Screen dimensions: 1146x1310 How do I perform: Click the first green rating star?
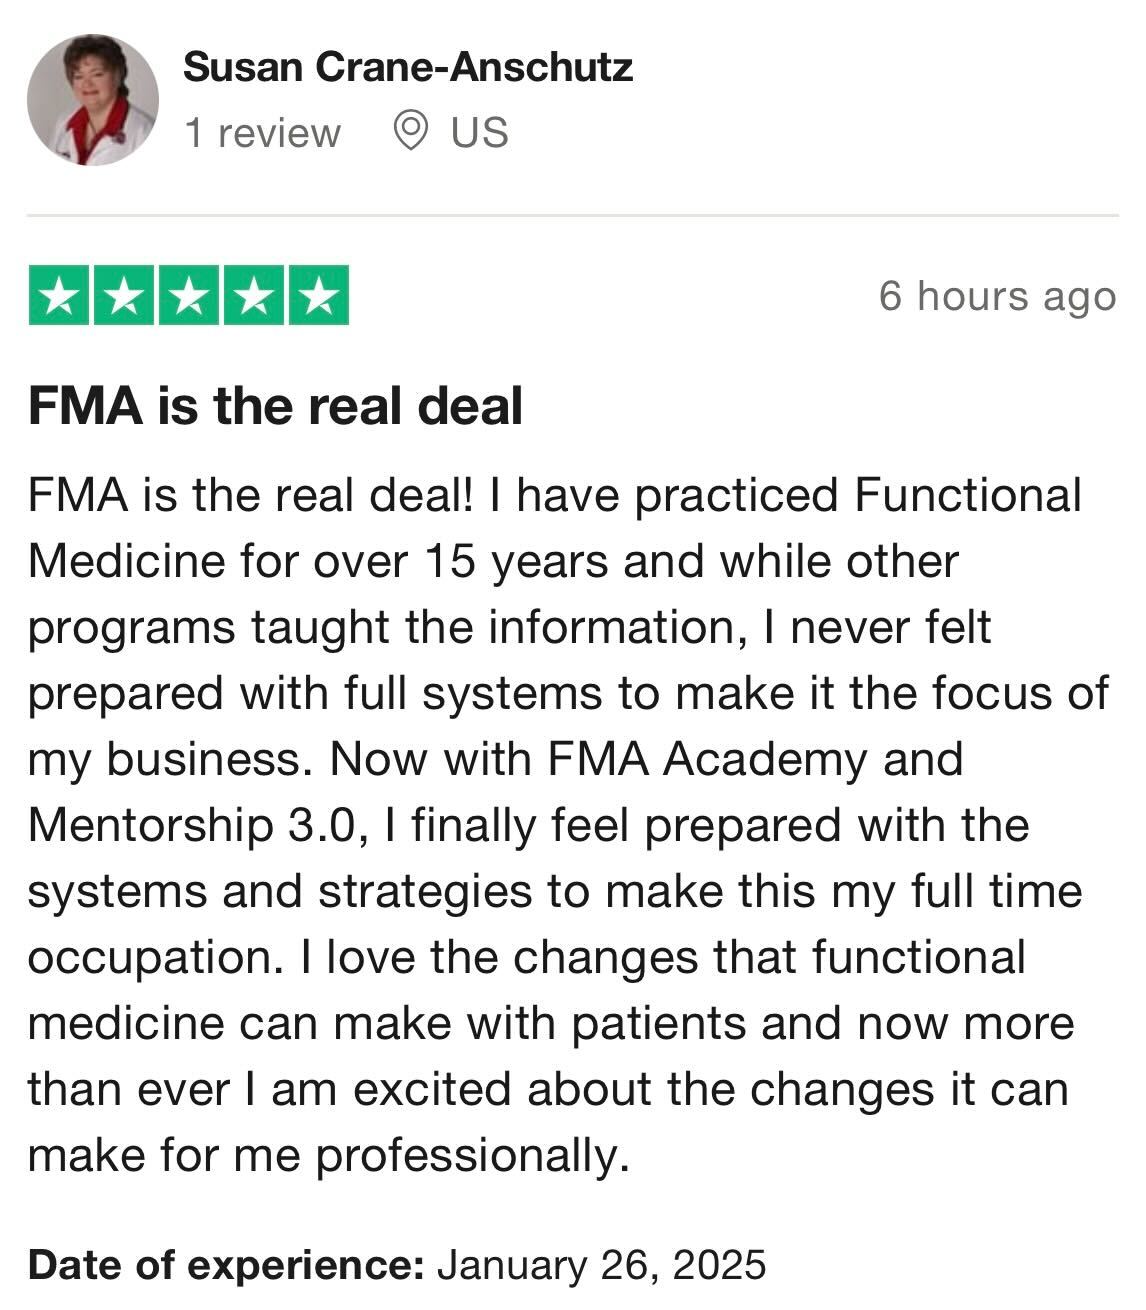[59, 296]
